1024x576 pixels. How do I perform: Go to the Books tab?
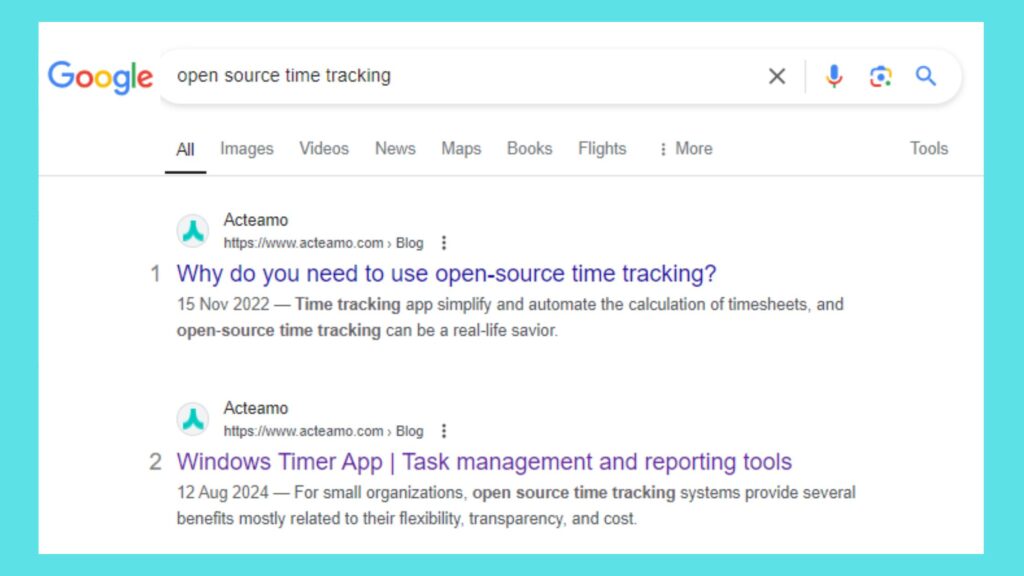point(529,149)
